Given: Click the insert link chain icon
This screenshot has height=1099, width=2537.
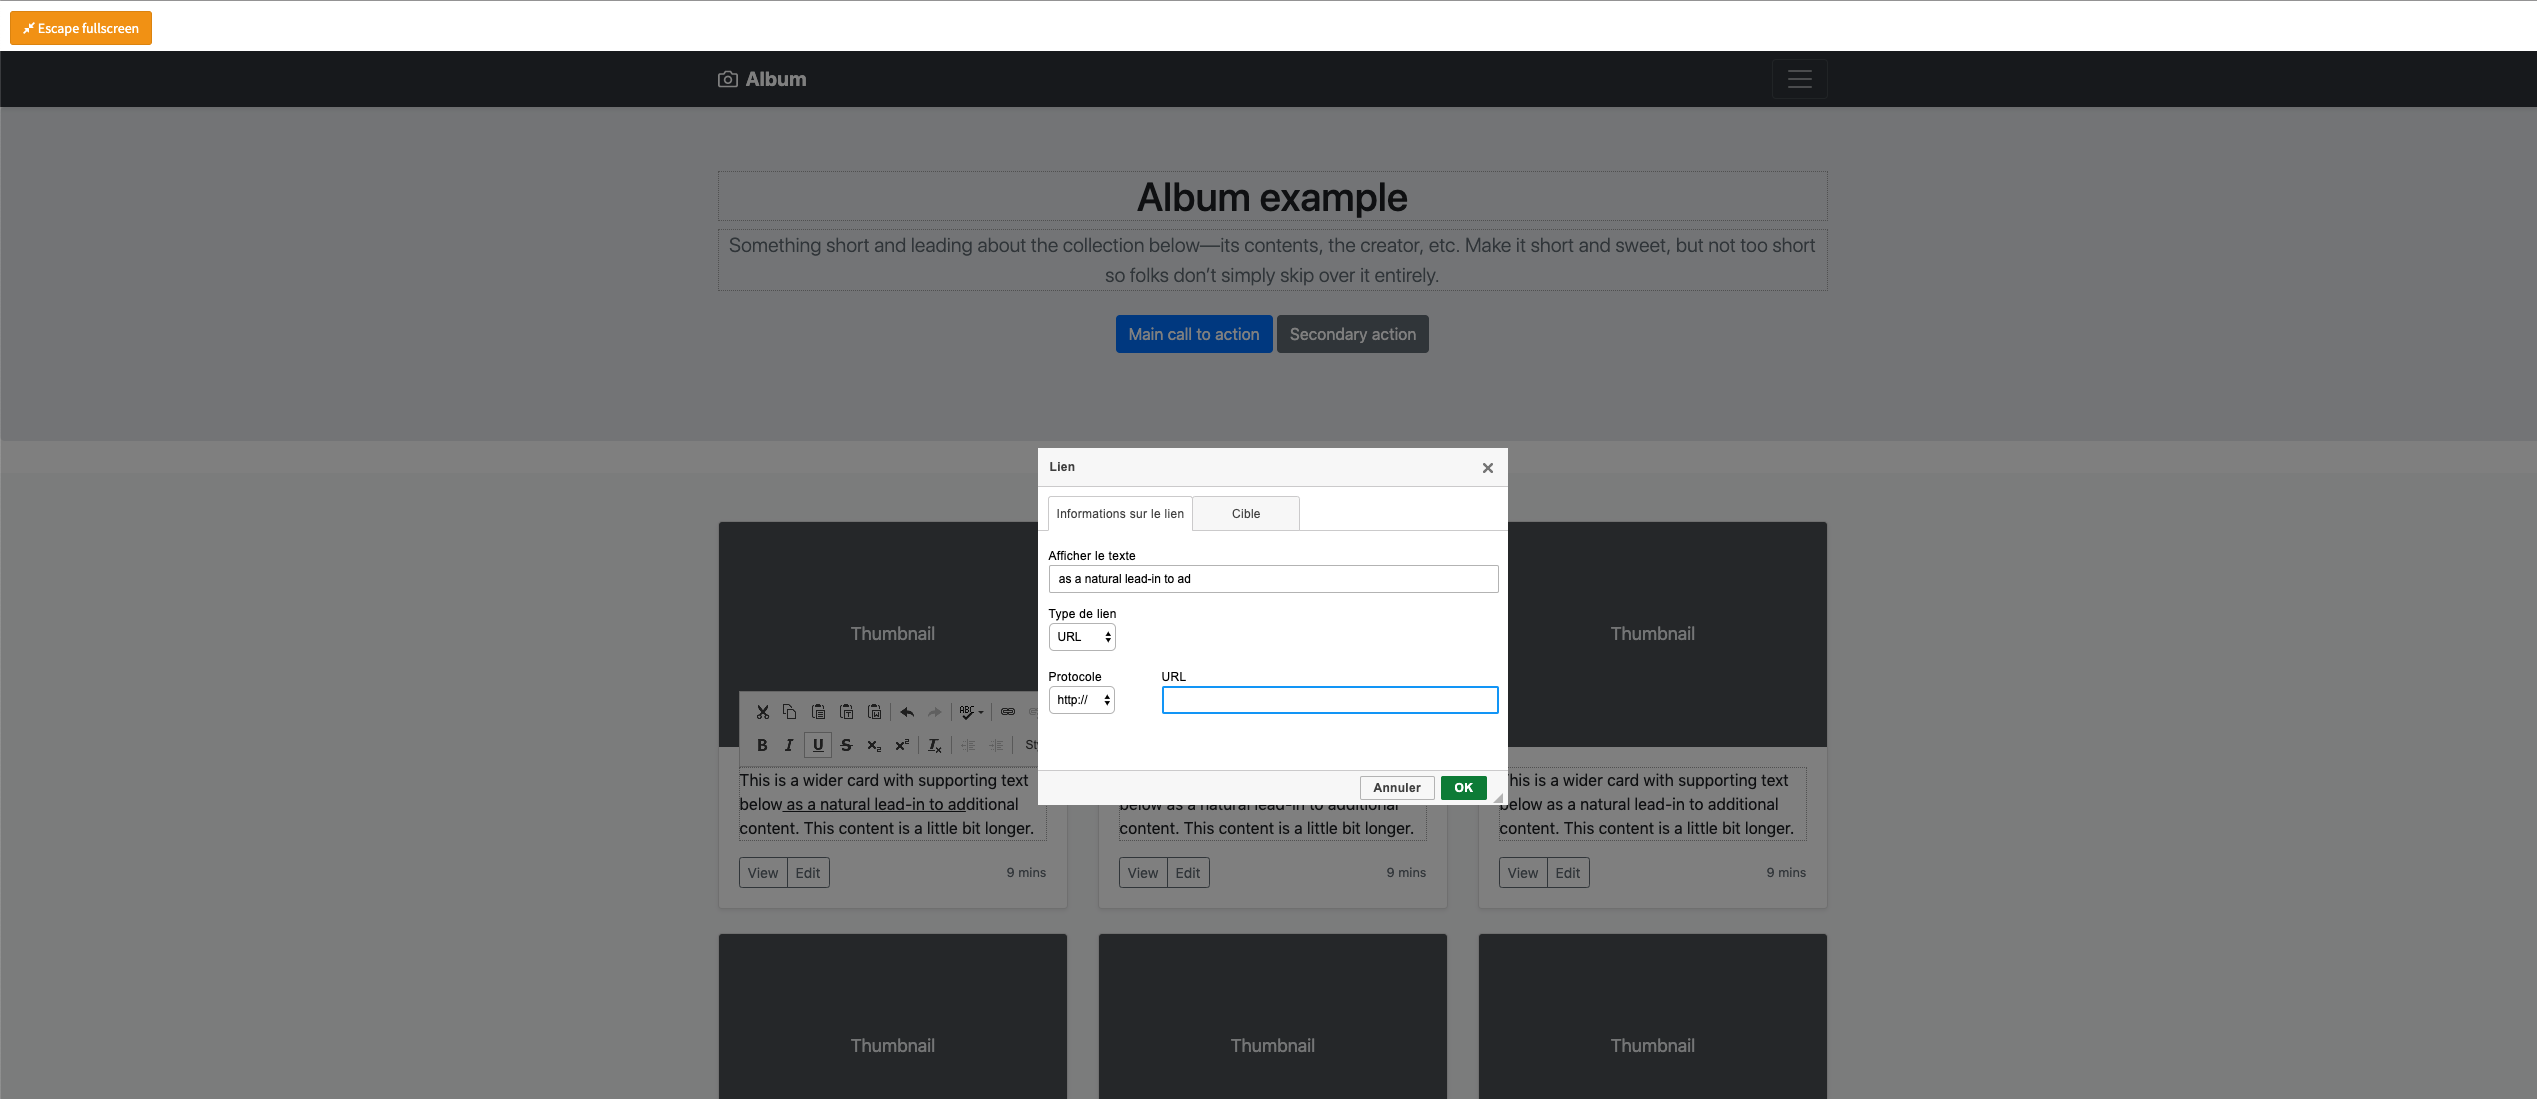Looking at the screenshot, I should coord(1008,712).
